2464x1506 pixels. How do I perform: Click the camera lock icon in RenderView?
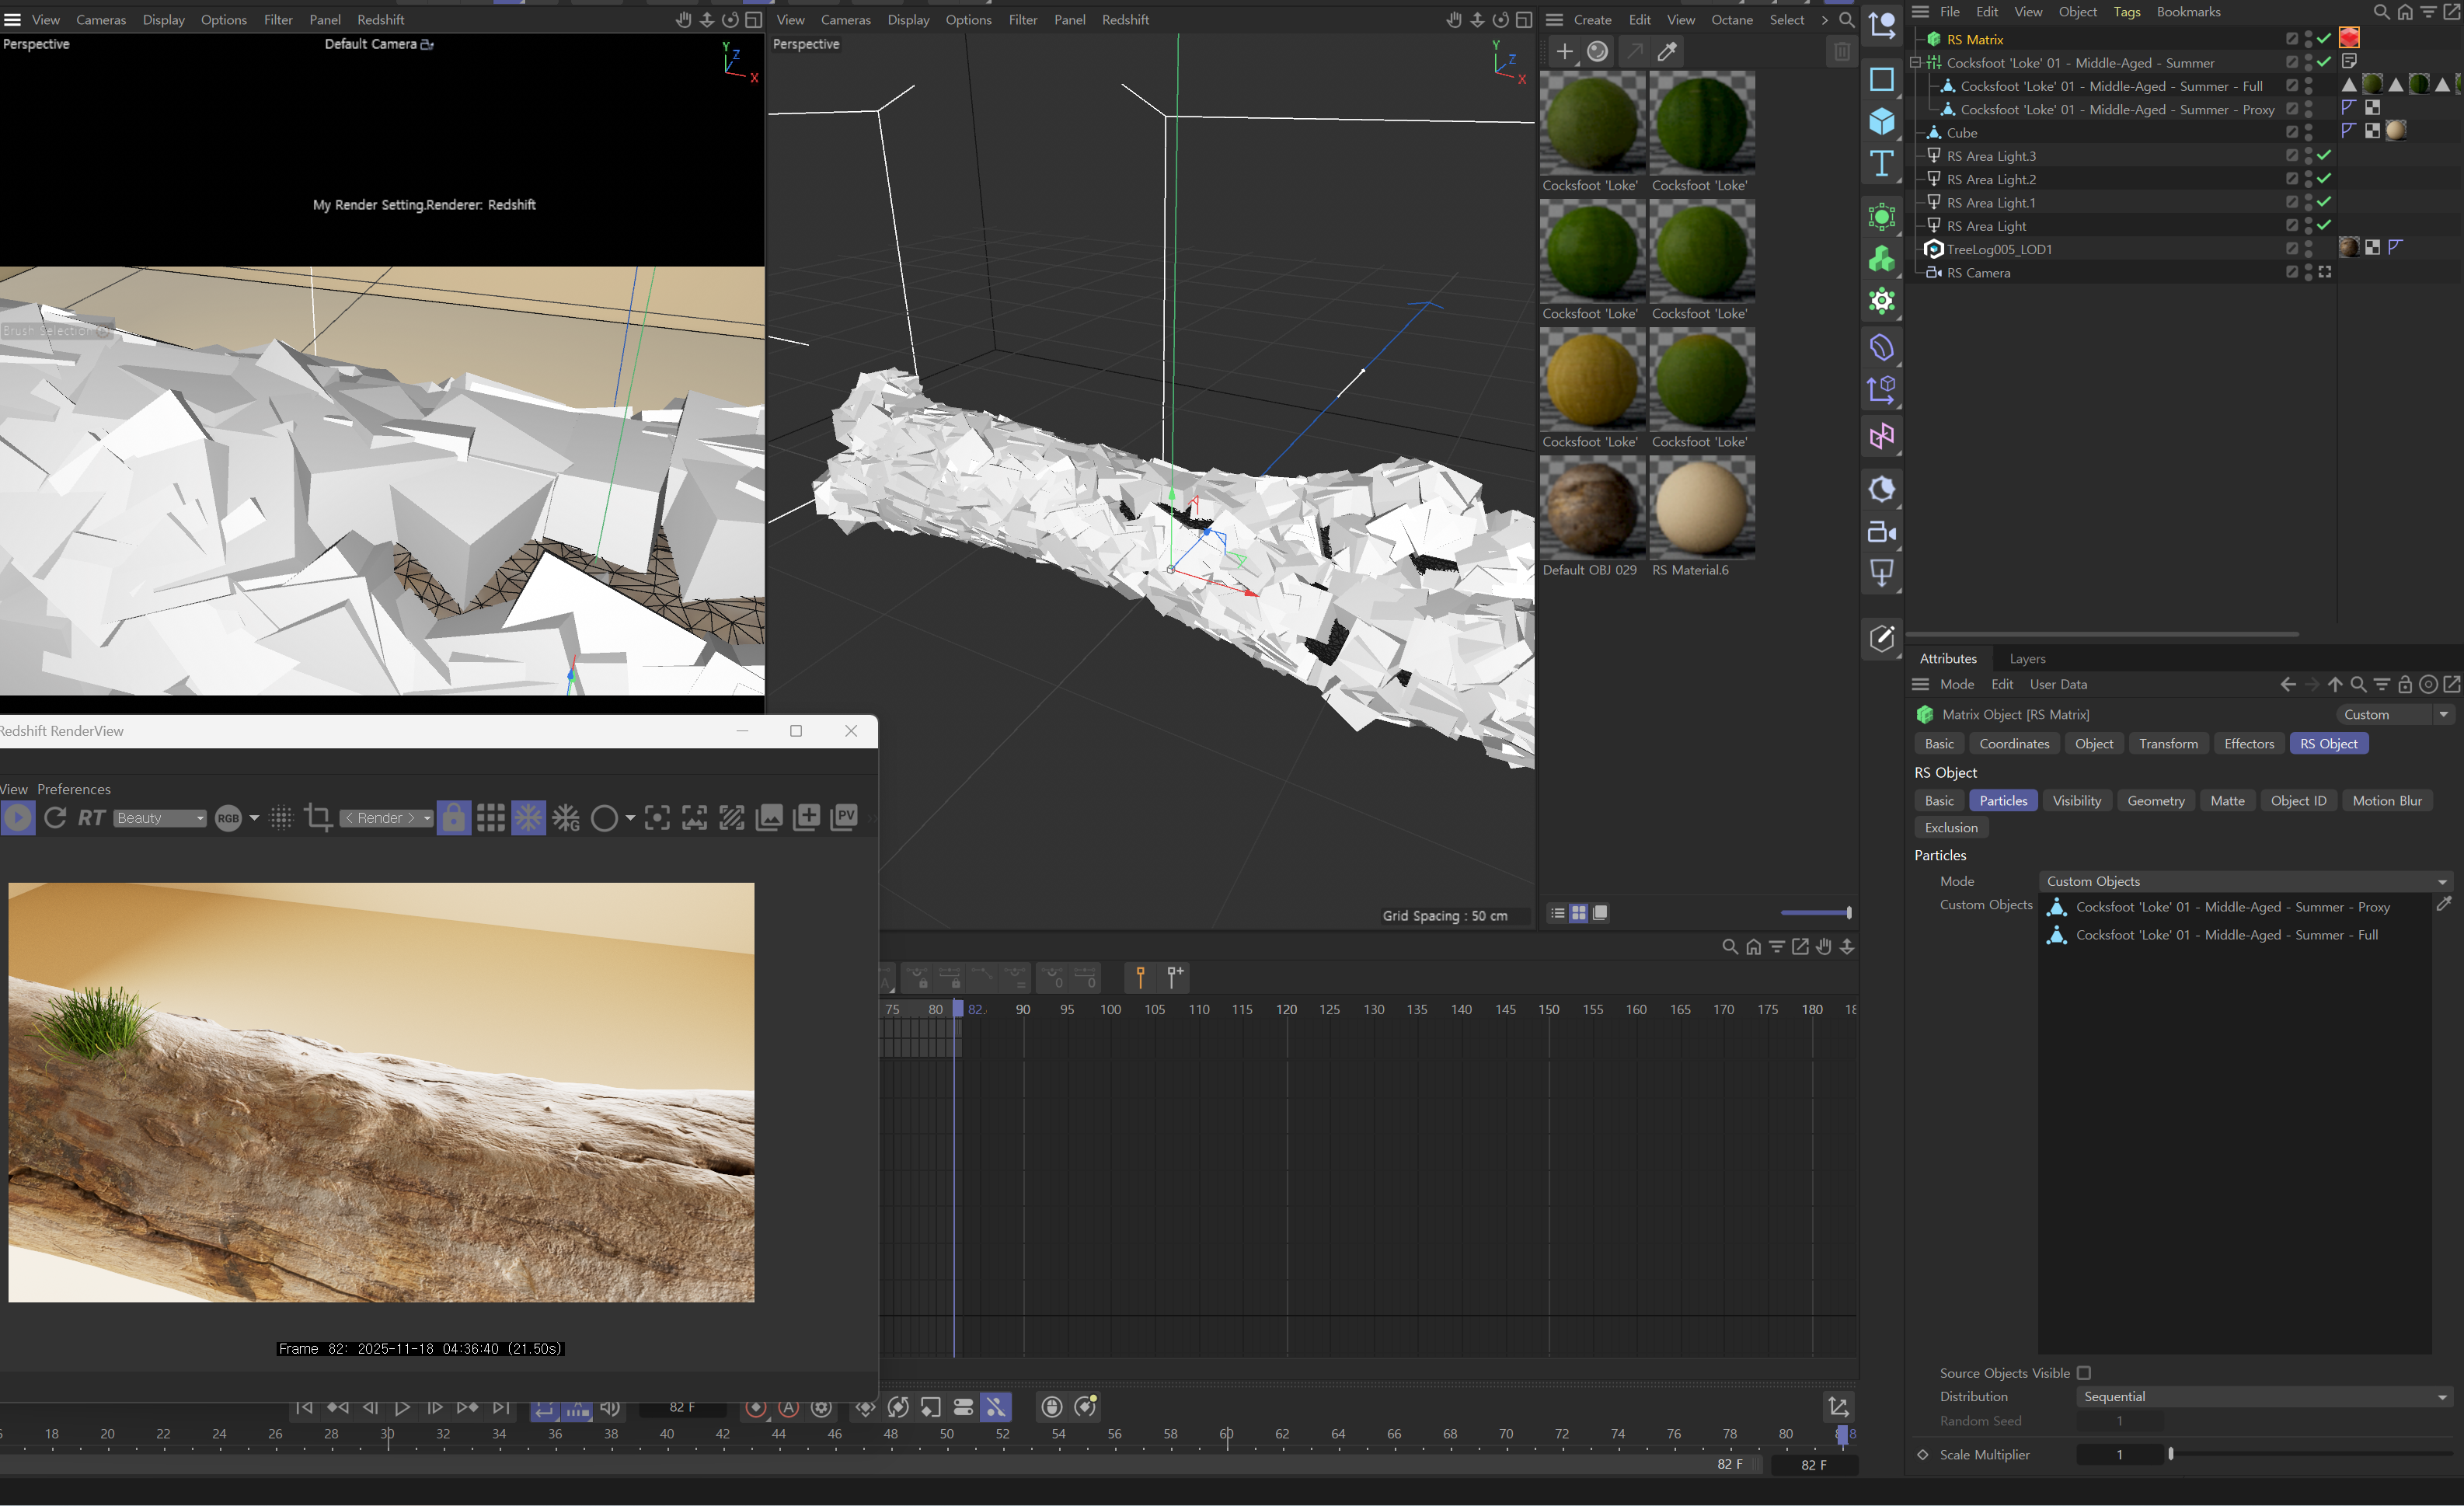click(x=453, y=817)
